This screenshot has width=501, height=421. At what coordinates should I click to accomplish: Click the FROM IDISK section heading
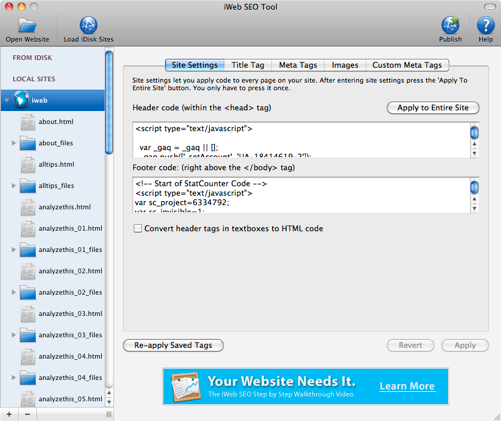click(32, 58)
